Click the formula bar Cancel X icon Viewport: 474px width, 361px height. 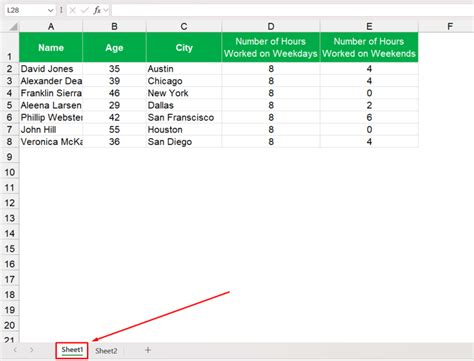point(72,10)
